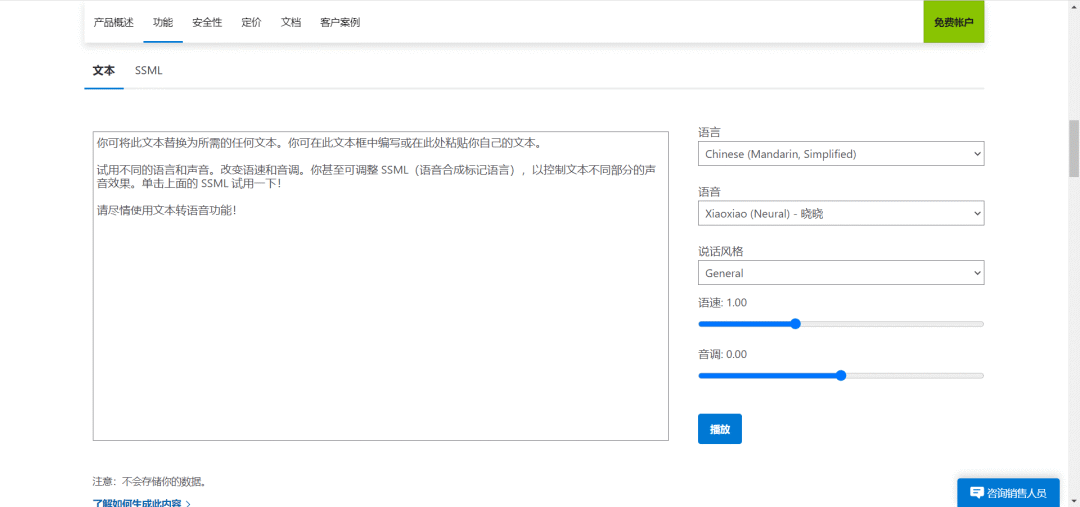Open the 定价 navigation item
The image size is (1080, 507).
(x=251, y=22)
